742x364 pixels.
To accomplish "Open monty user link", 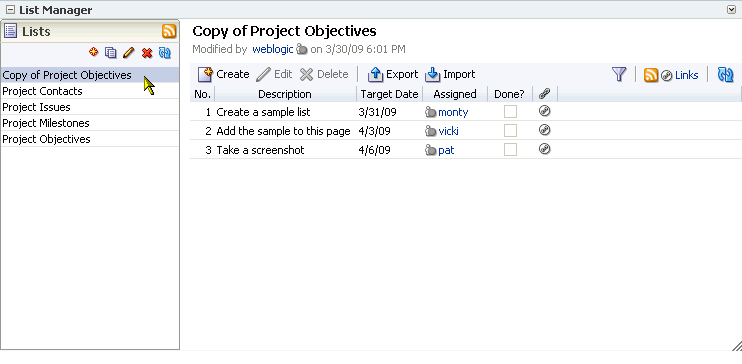I will point(453,112).
